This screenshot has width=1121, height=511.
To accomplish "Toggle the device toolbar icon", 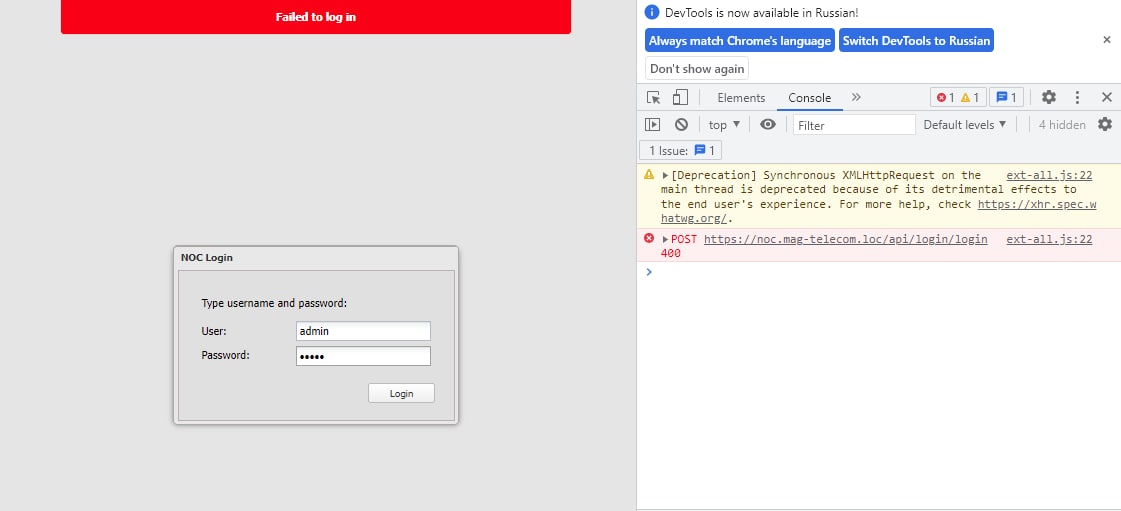I will 680,97.
